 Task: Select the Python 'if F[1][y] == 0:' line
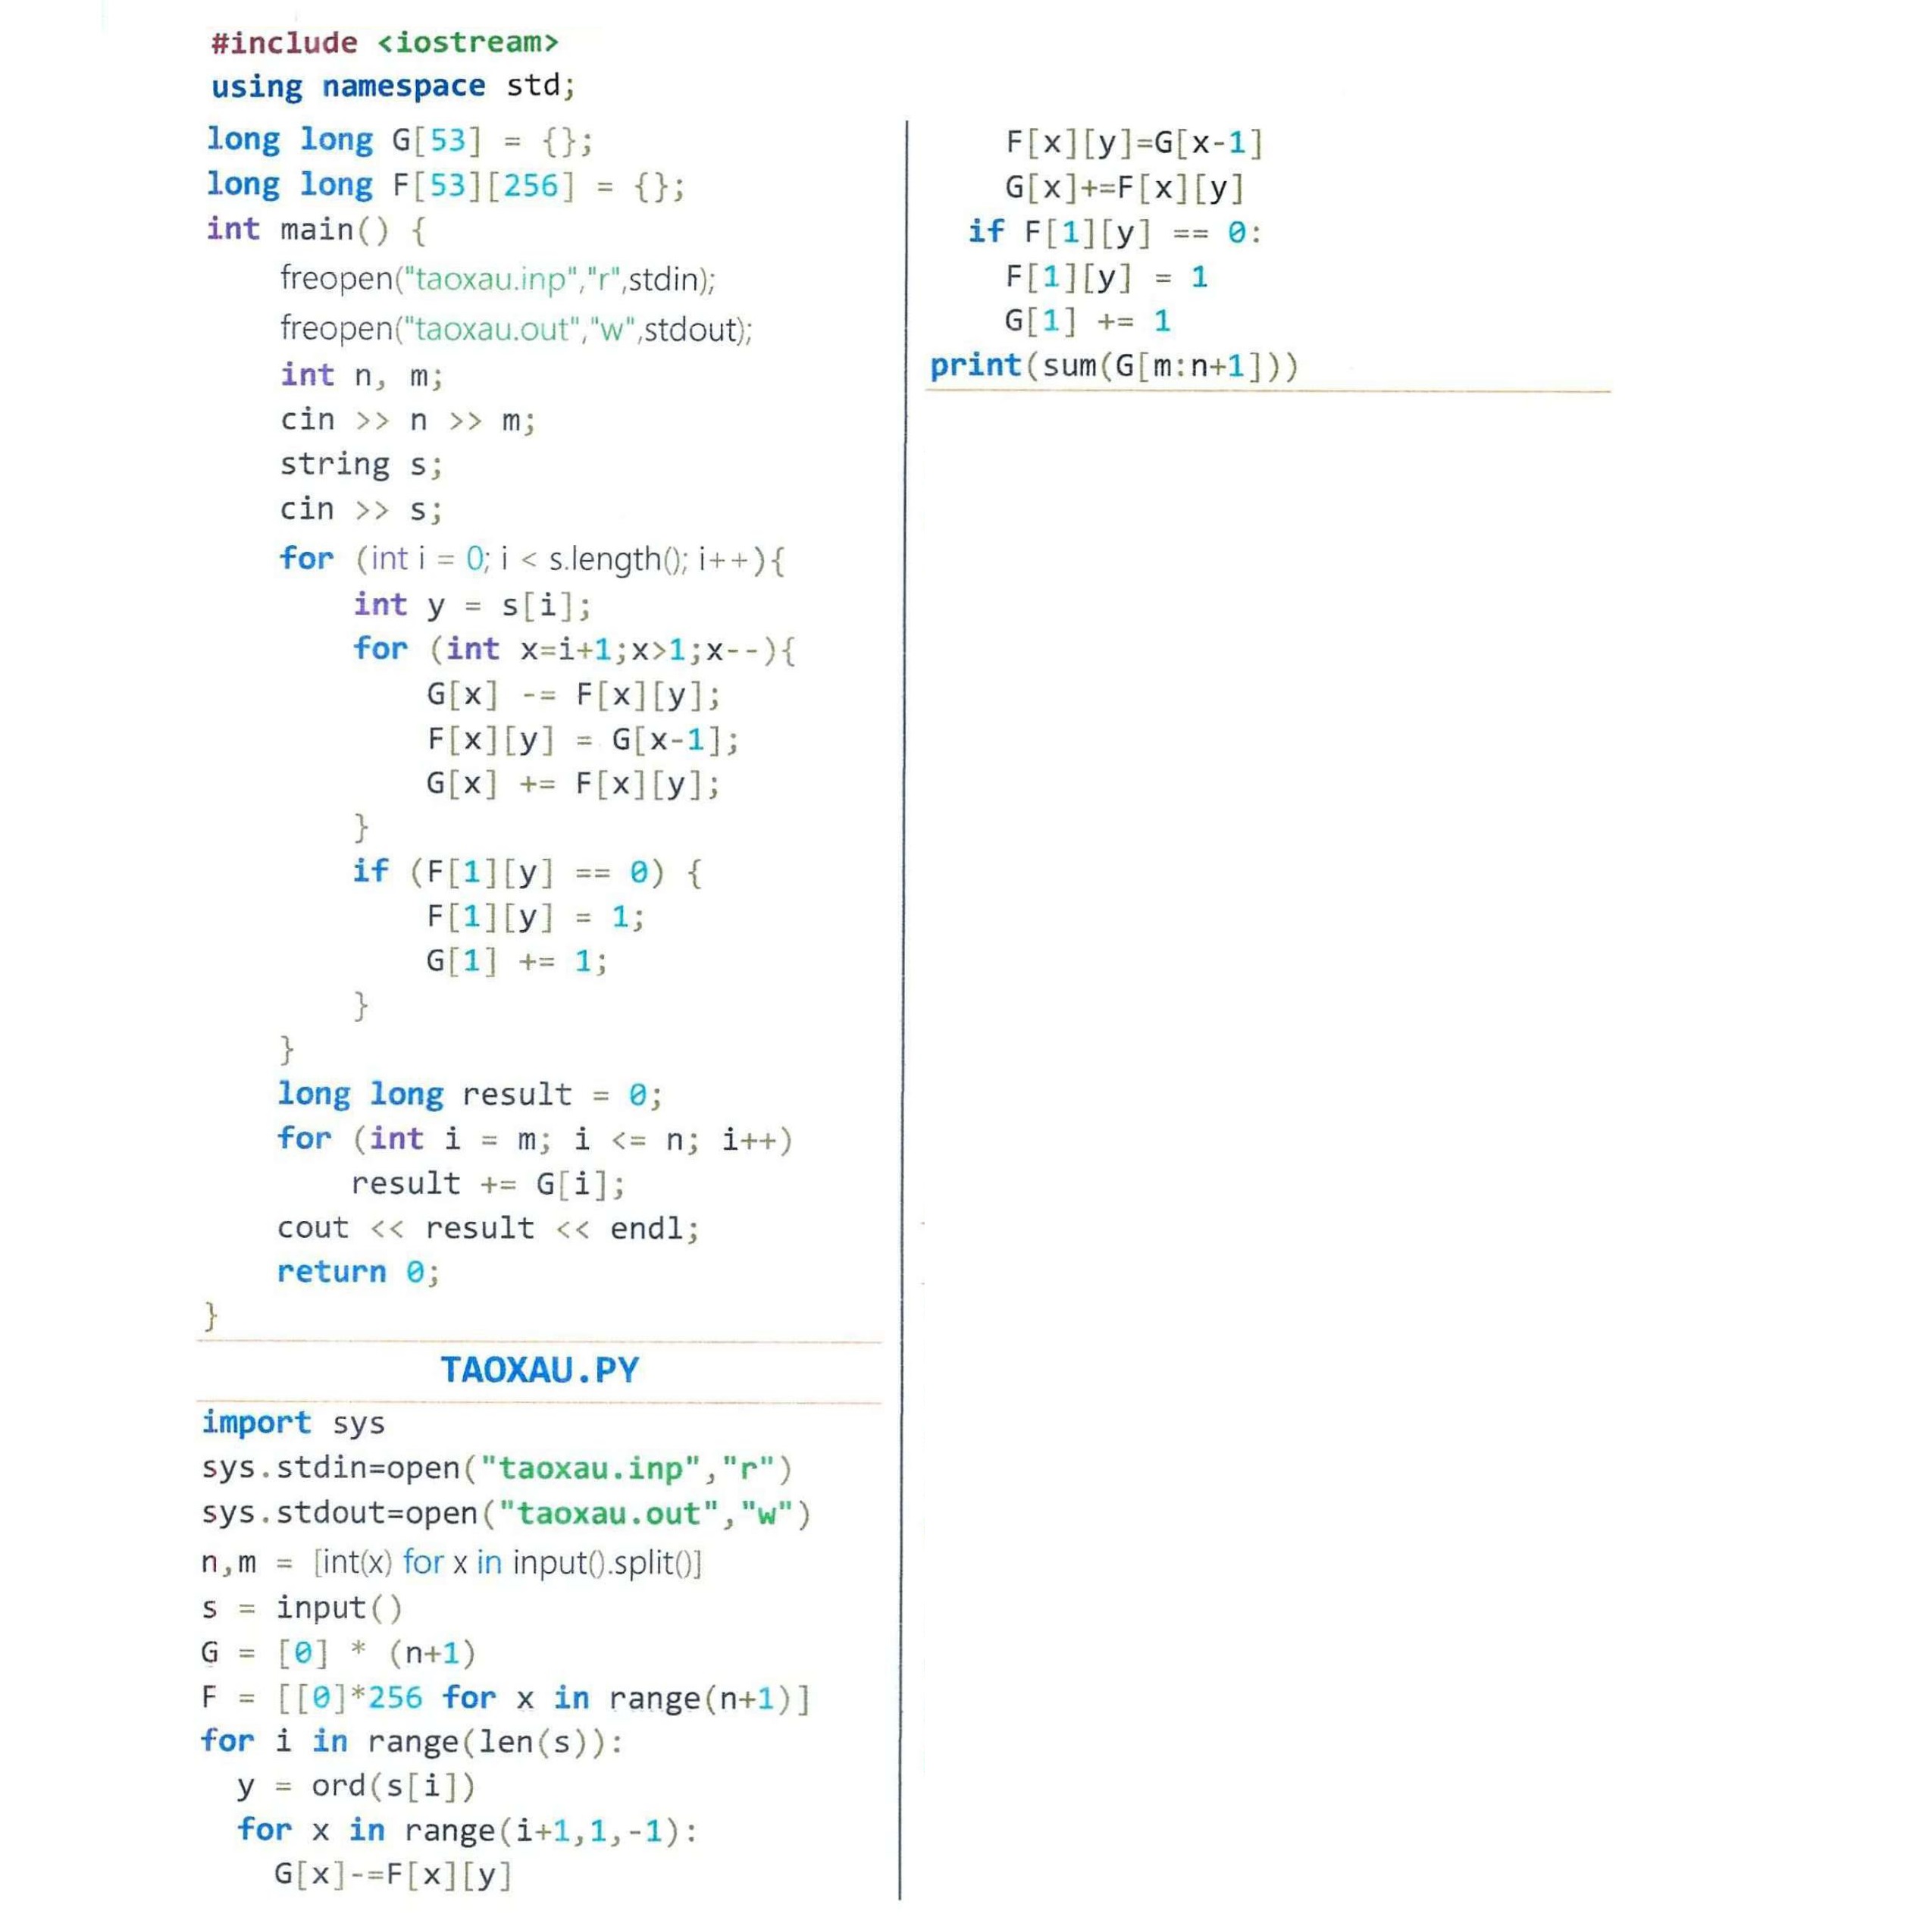1116,233
